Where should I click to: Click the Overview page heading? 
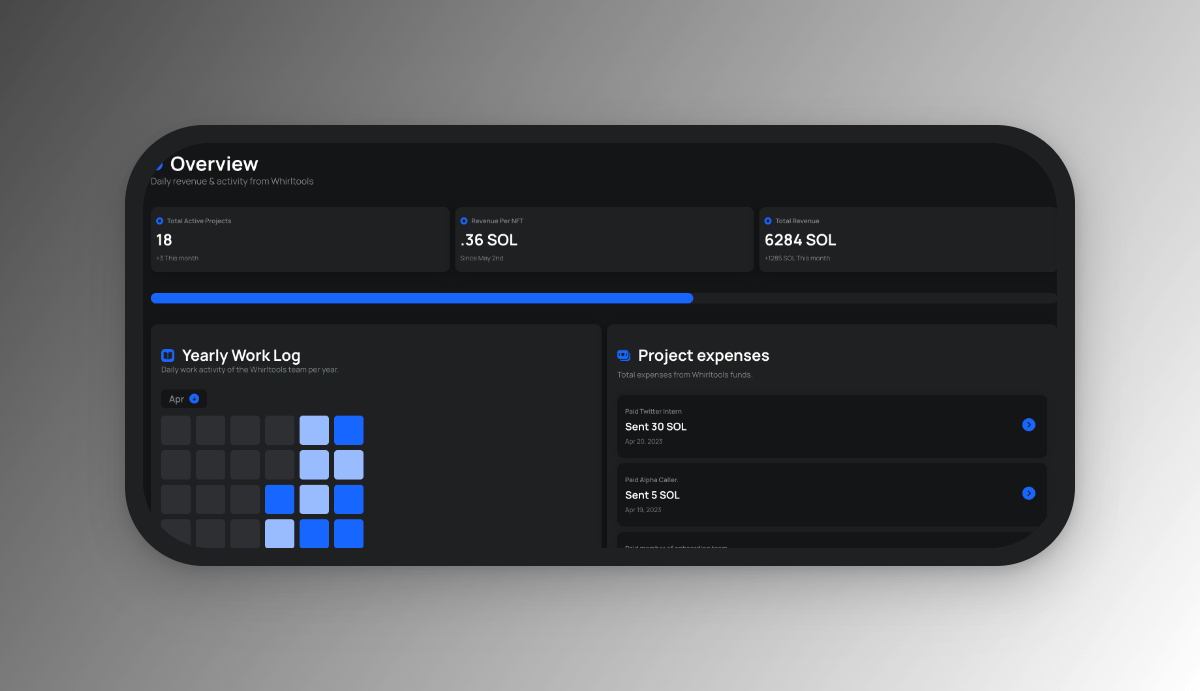click(x=214, y=164)
